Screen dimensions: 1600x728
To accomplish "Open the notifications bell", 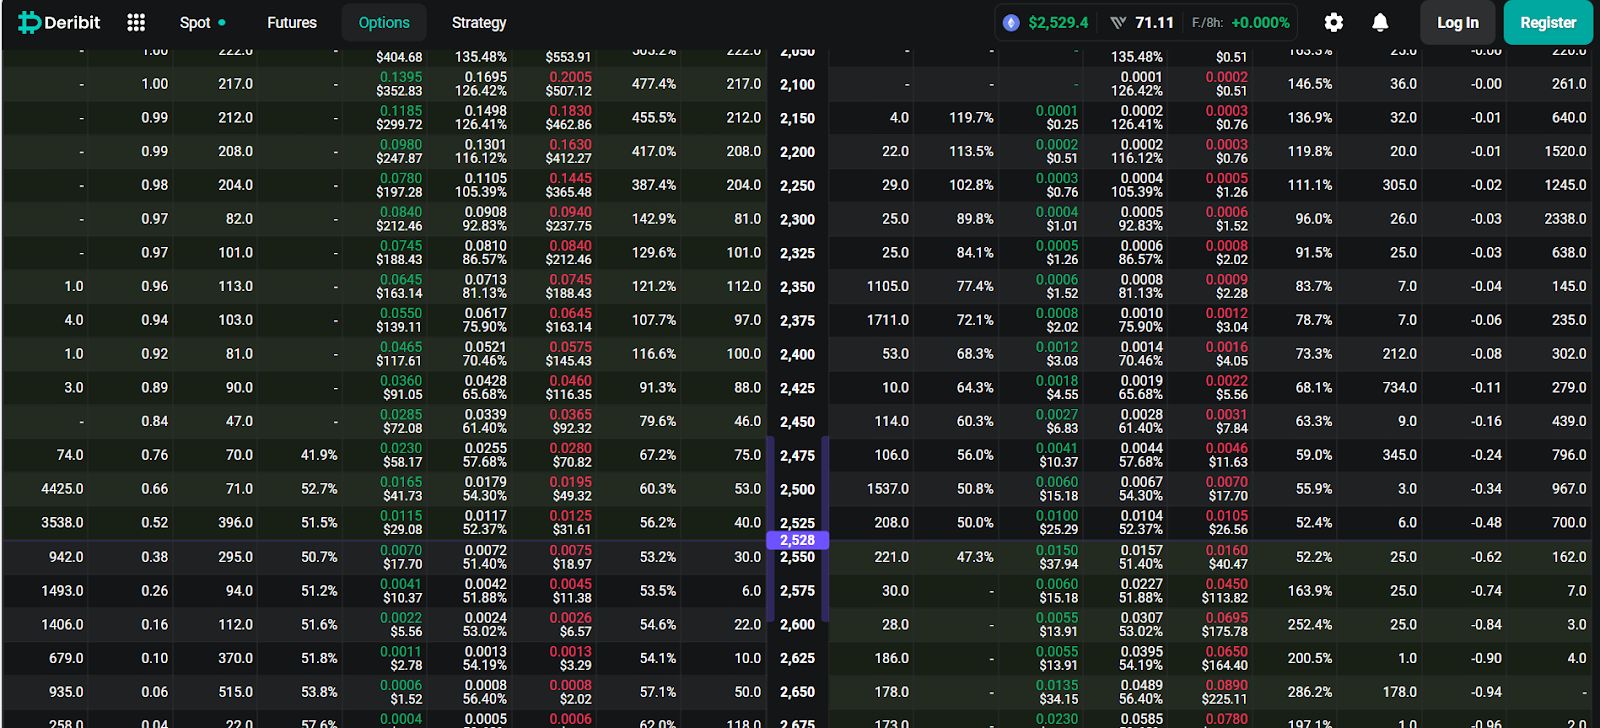I will pyautogui.click(x=1380, y=22).
